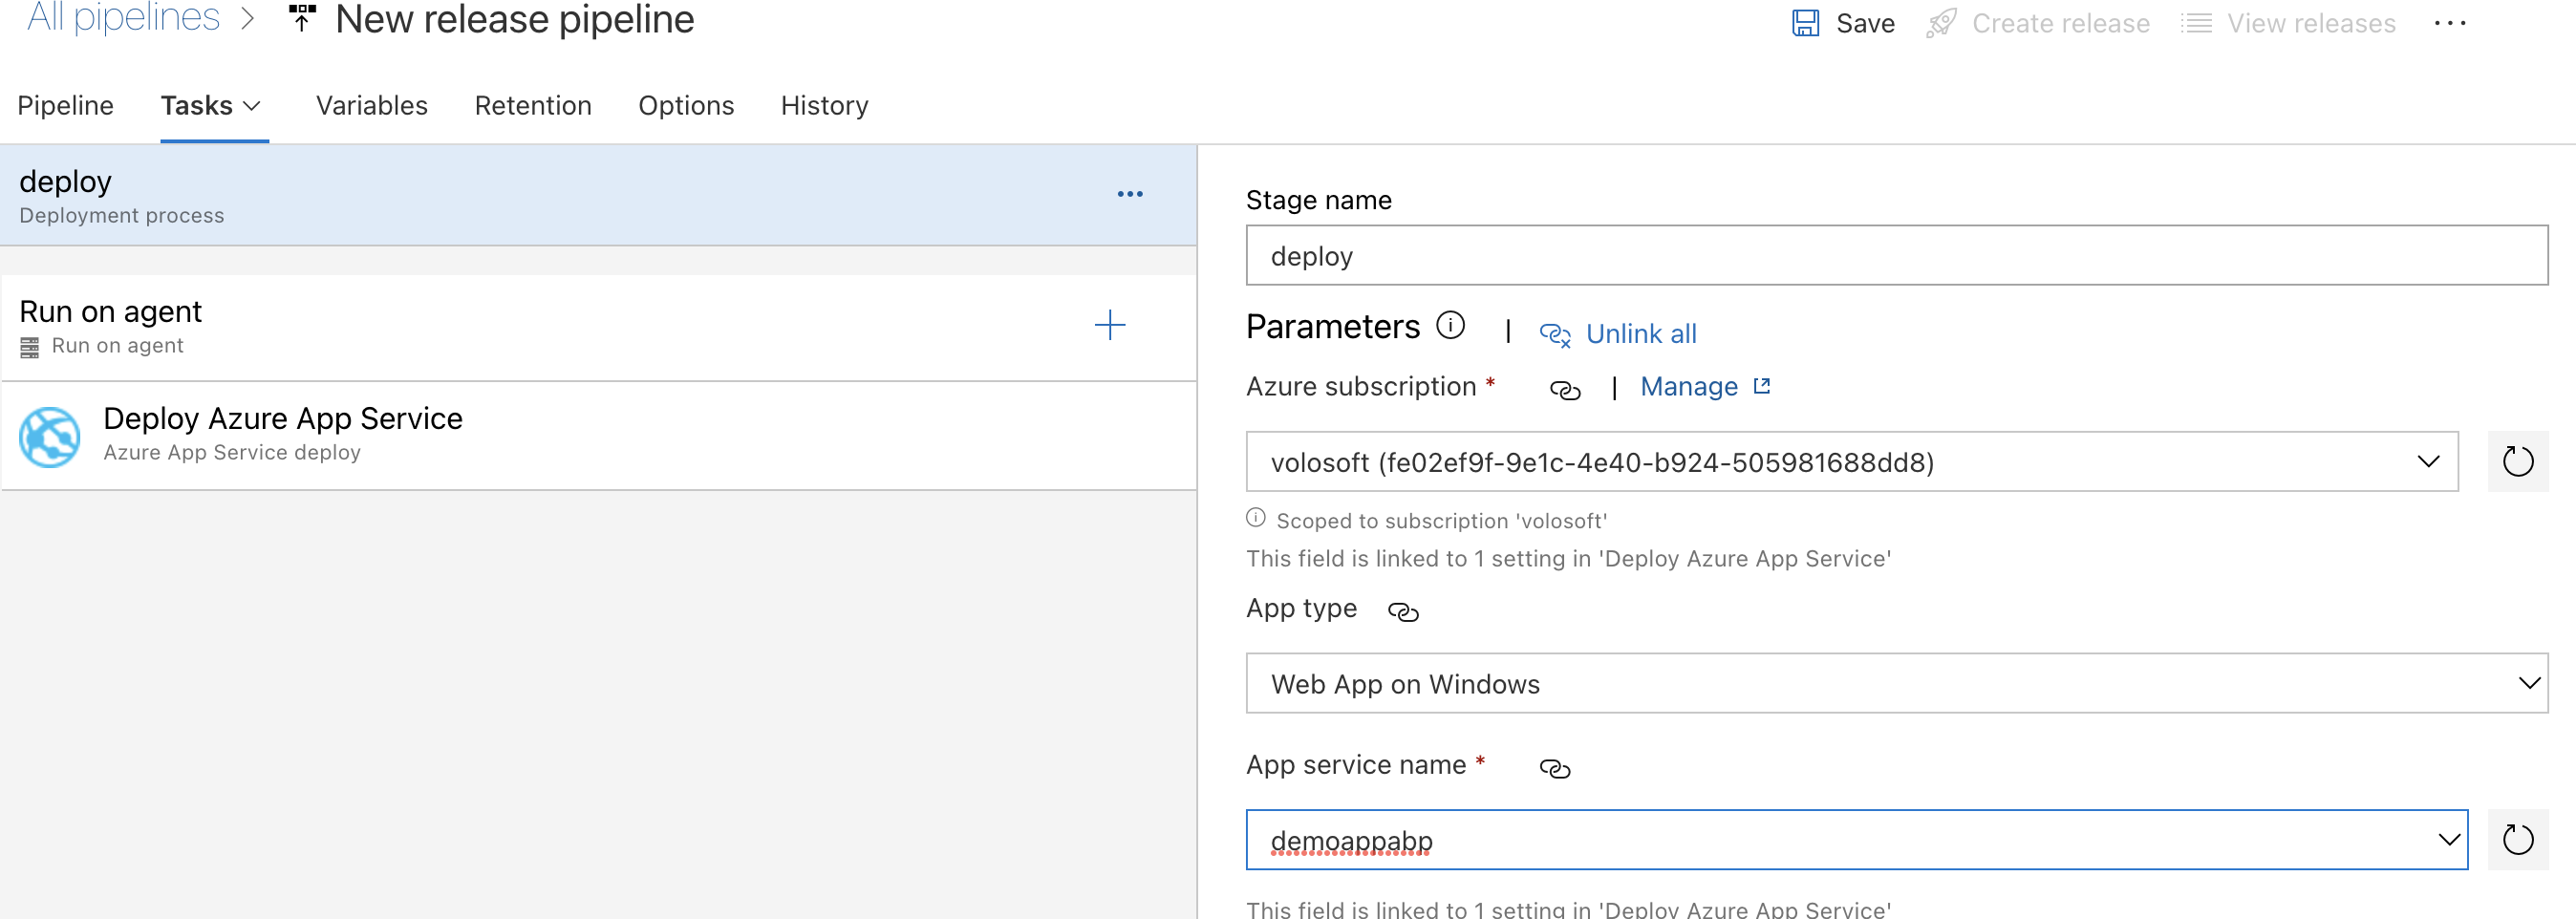This screenshot has width=2576, height=919.
Task: Open the deploy stage ellipsis menu
Action: pyautogui.click(x=1129, y=194)
